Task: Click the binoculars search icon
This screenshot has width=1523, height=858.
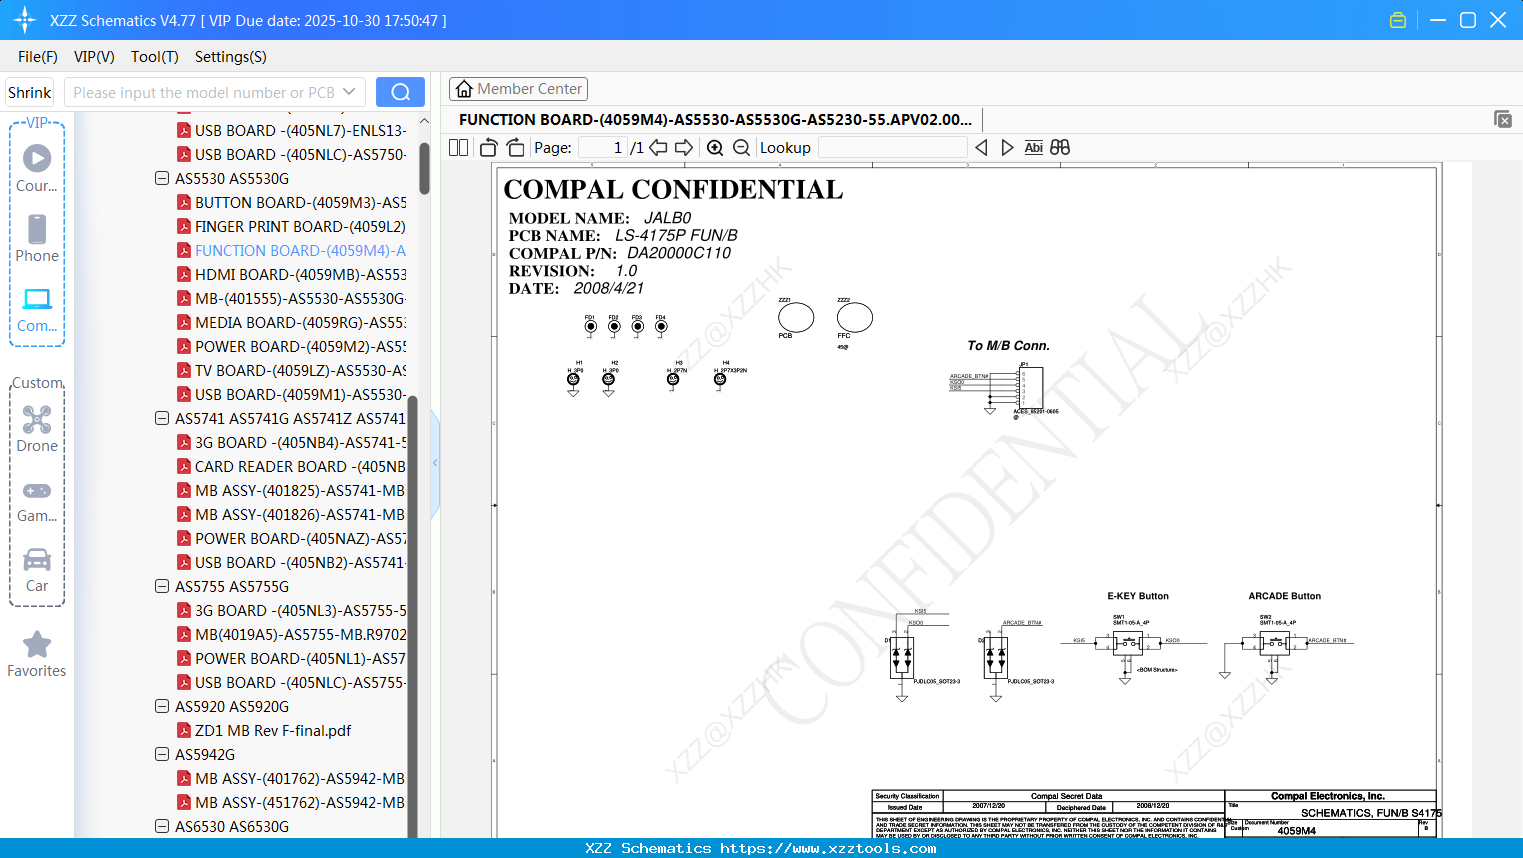Action: click(1060, 148)
